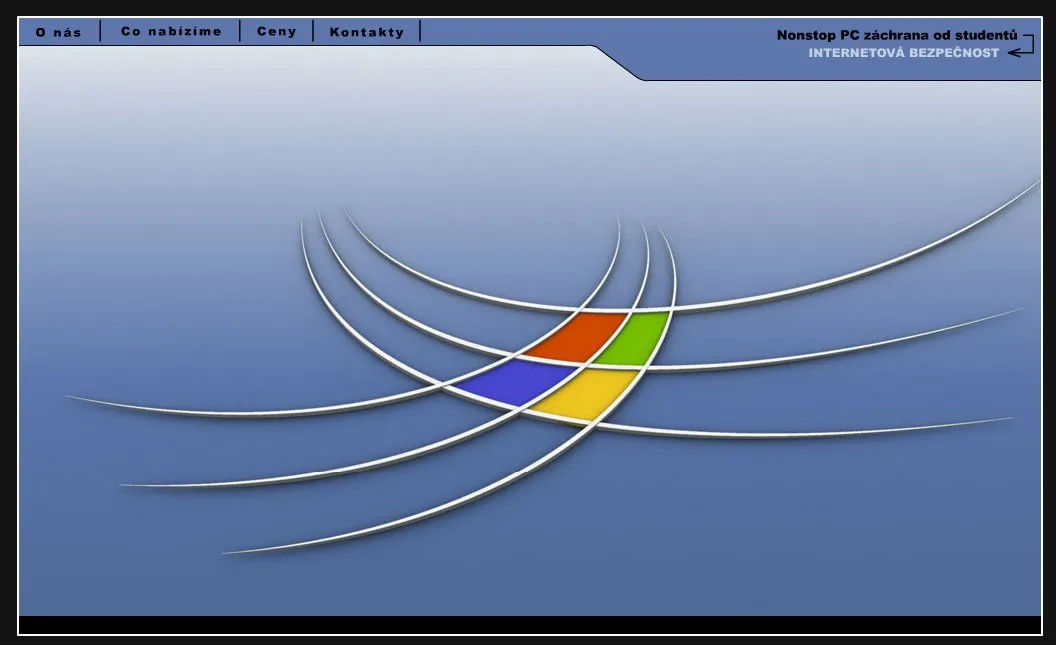The image size is (1056, 645).
Task: Open the INTERNETOVÁ BEZPEČNOST link
Action: click(x=903, y=53)
